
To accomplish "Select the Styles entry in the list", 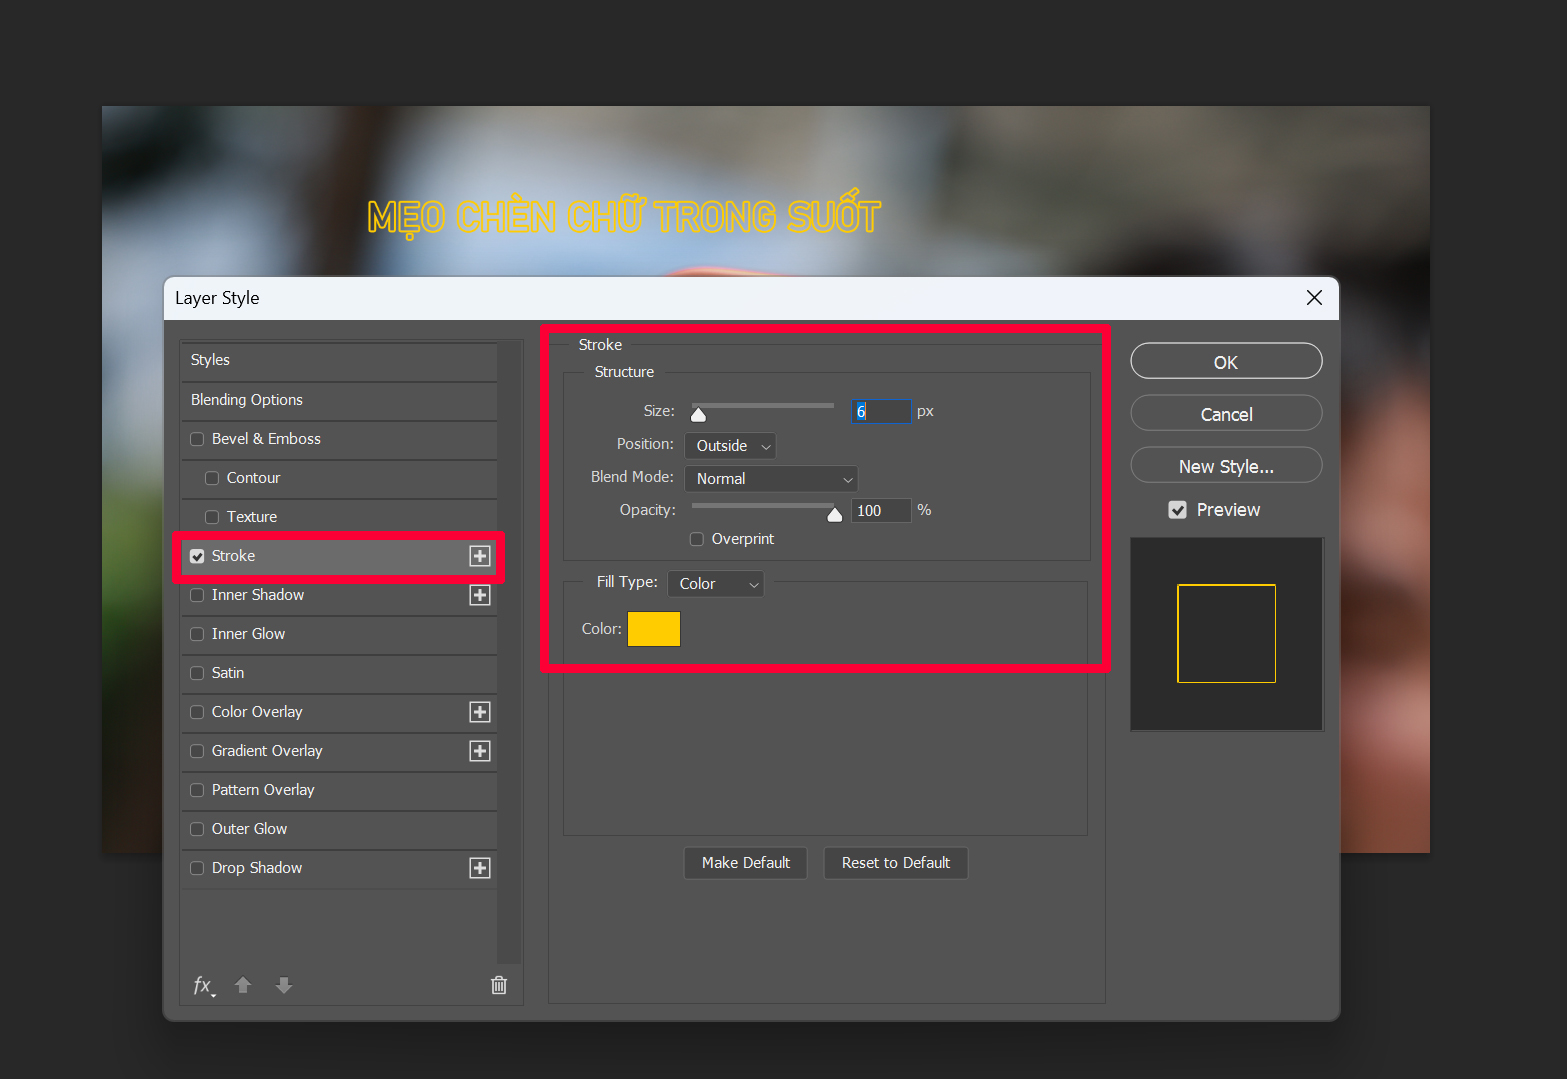I will 209,360.
